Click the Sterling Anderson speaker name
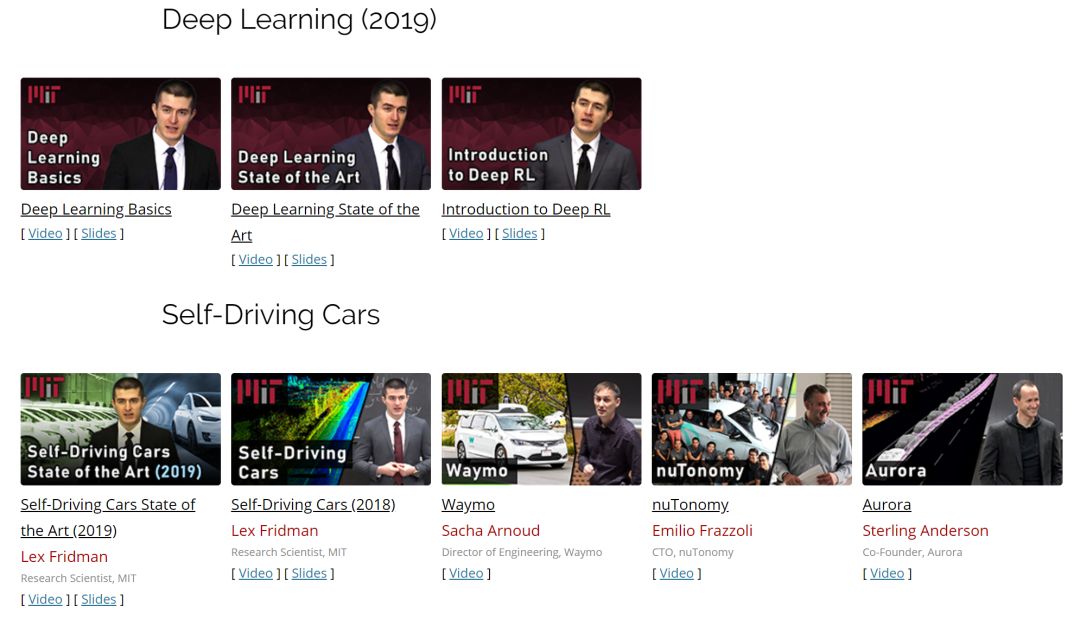 (x=925, y=531)
